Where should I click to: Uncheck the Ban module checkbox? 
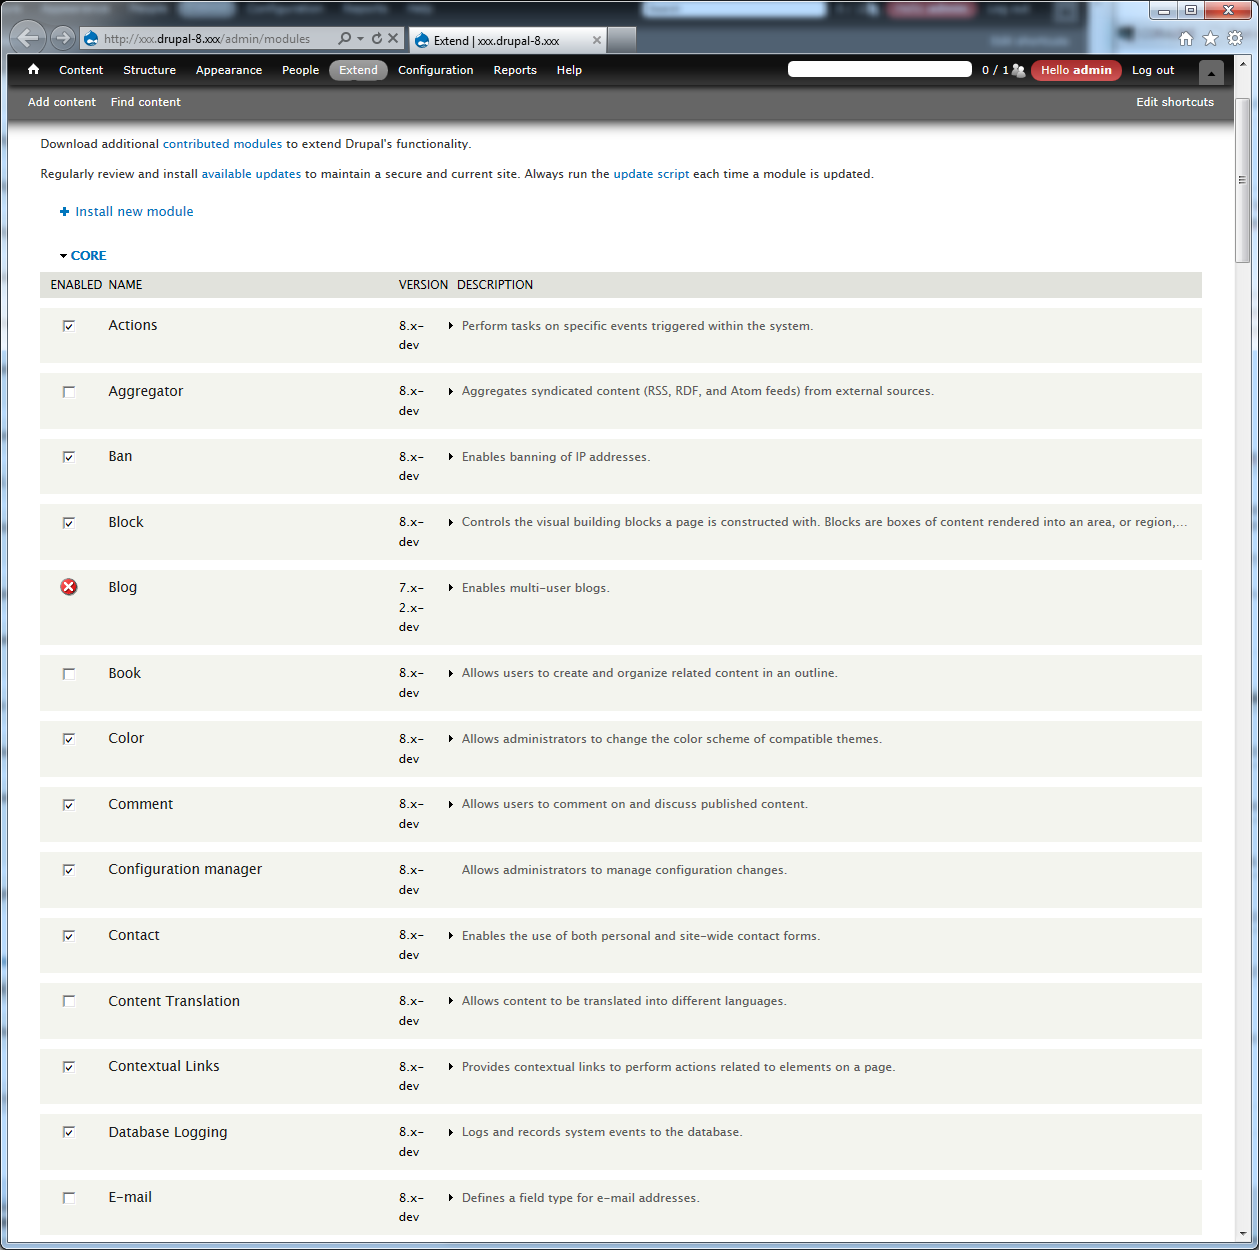pos(69,457)
